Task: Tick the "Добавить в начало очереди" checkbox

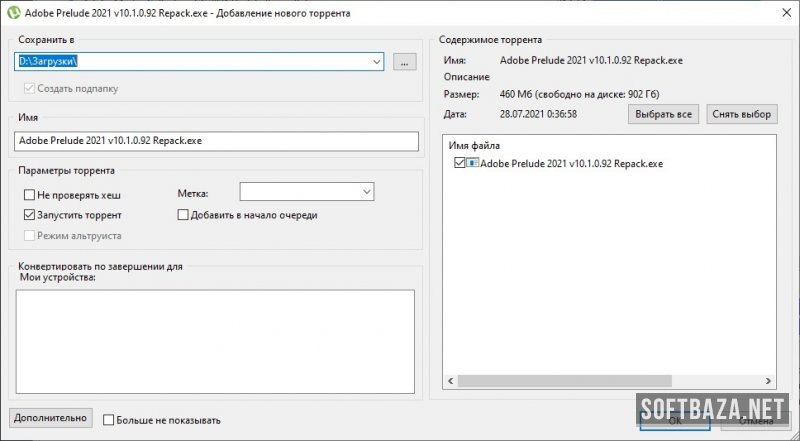Action: coord(183,215)
